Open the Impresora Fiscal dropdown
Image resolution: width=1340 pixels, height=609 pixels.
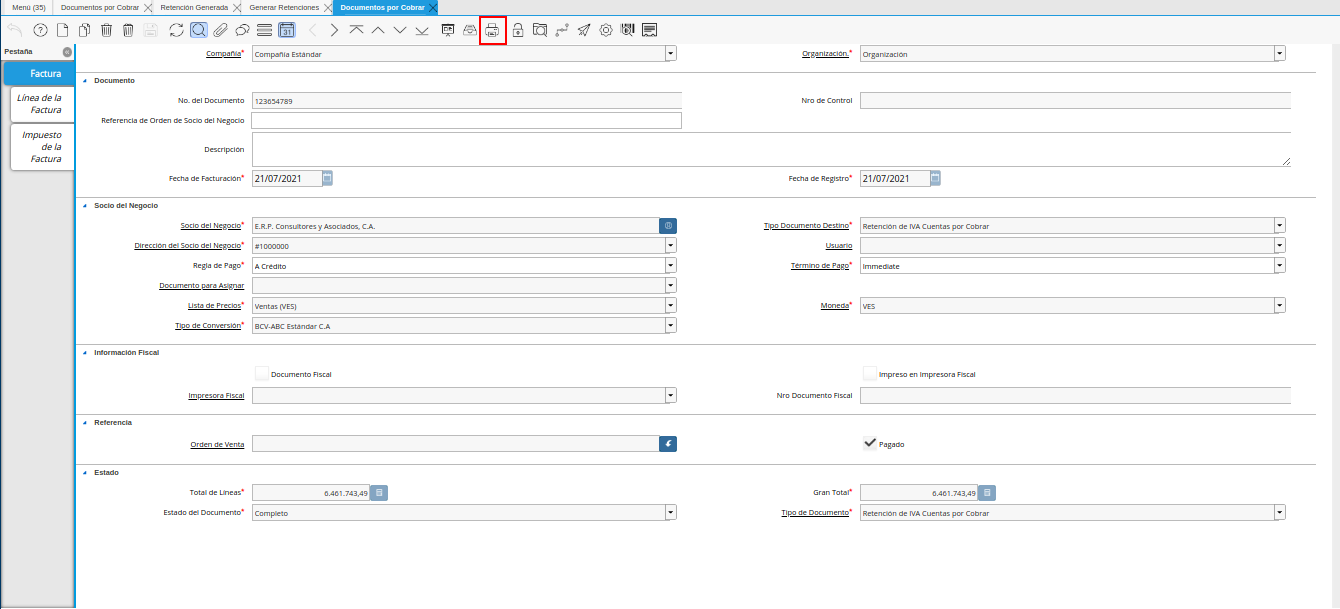[671, 395]
